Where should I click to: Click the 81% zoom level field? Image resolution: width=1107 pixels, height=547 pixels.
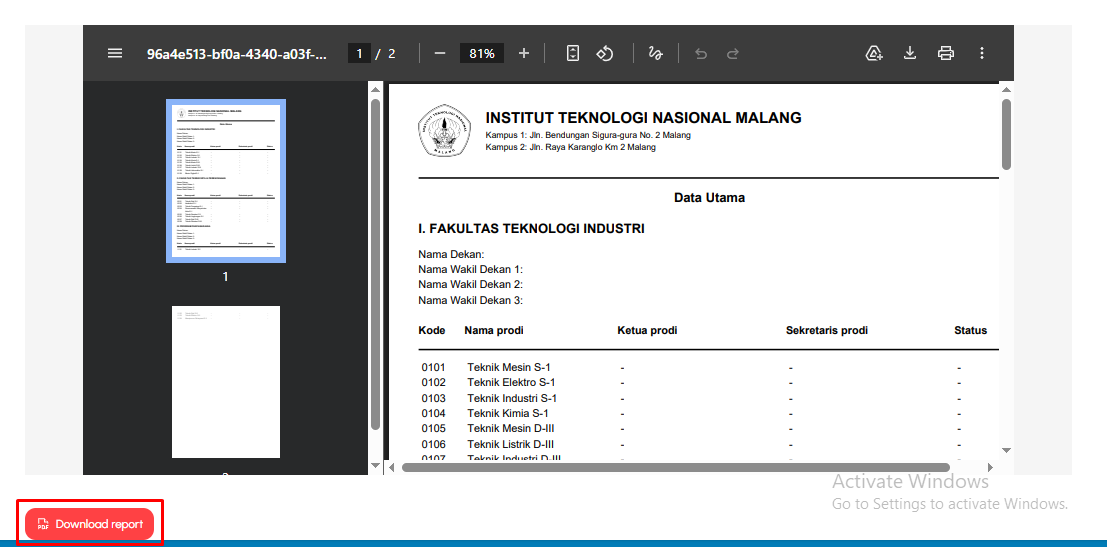481,53
